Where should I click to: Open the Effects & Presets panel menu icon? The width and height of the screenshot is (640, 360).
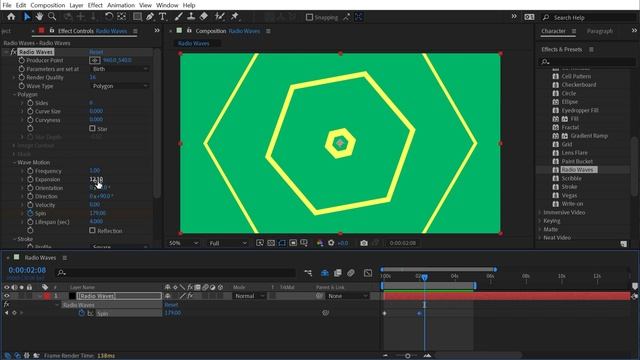click(591, 49)
